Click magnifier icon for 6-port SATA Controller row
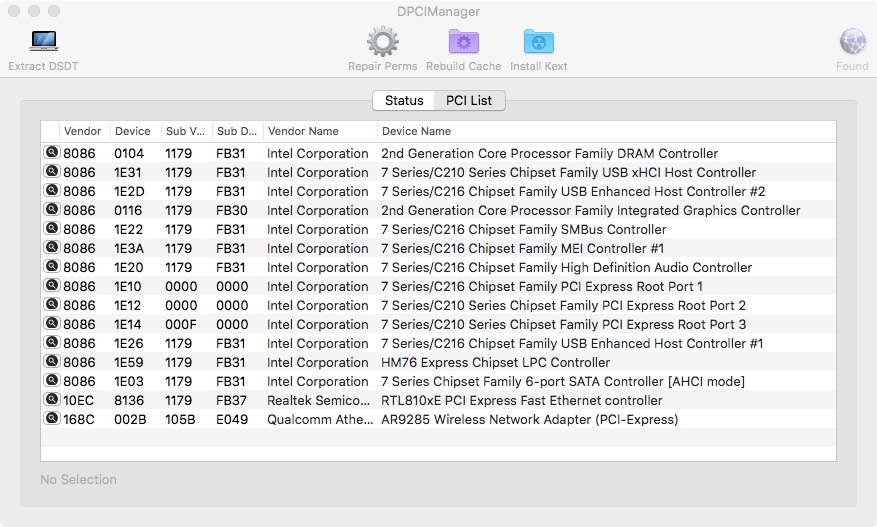 (x=51, y=380)
